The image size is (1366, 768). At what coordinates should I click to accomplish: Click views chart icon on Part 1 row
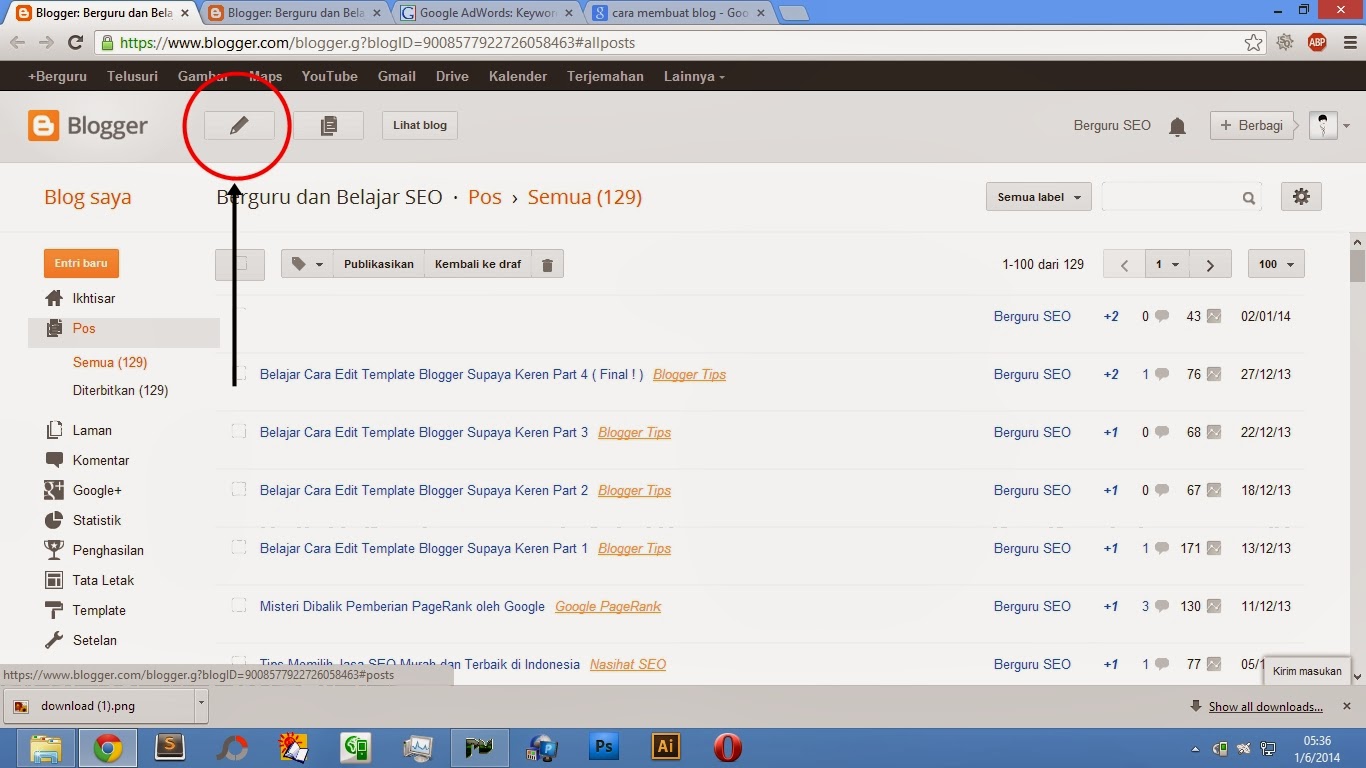pyautogui.click(x=1213, y=548)
